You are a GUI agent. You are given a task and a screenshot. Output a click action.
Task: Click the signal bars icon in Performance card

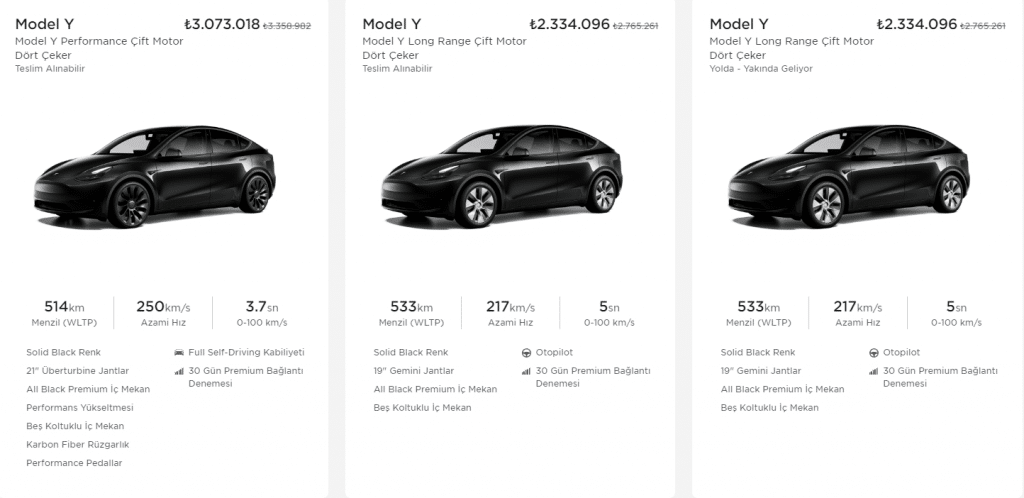click(179, 371)
